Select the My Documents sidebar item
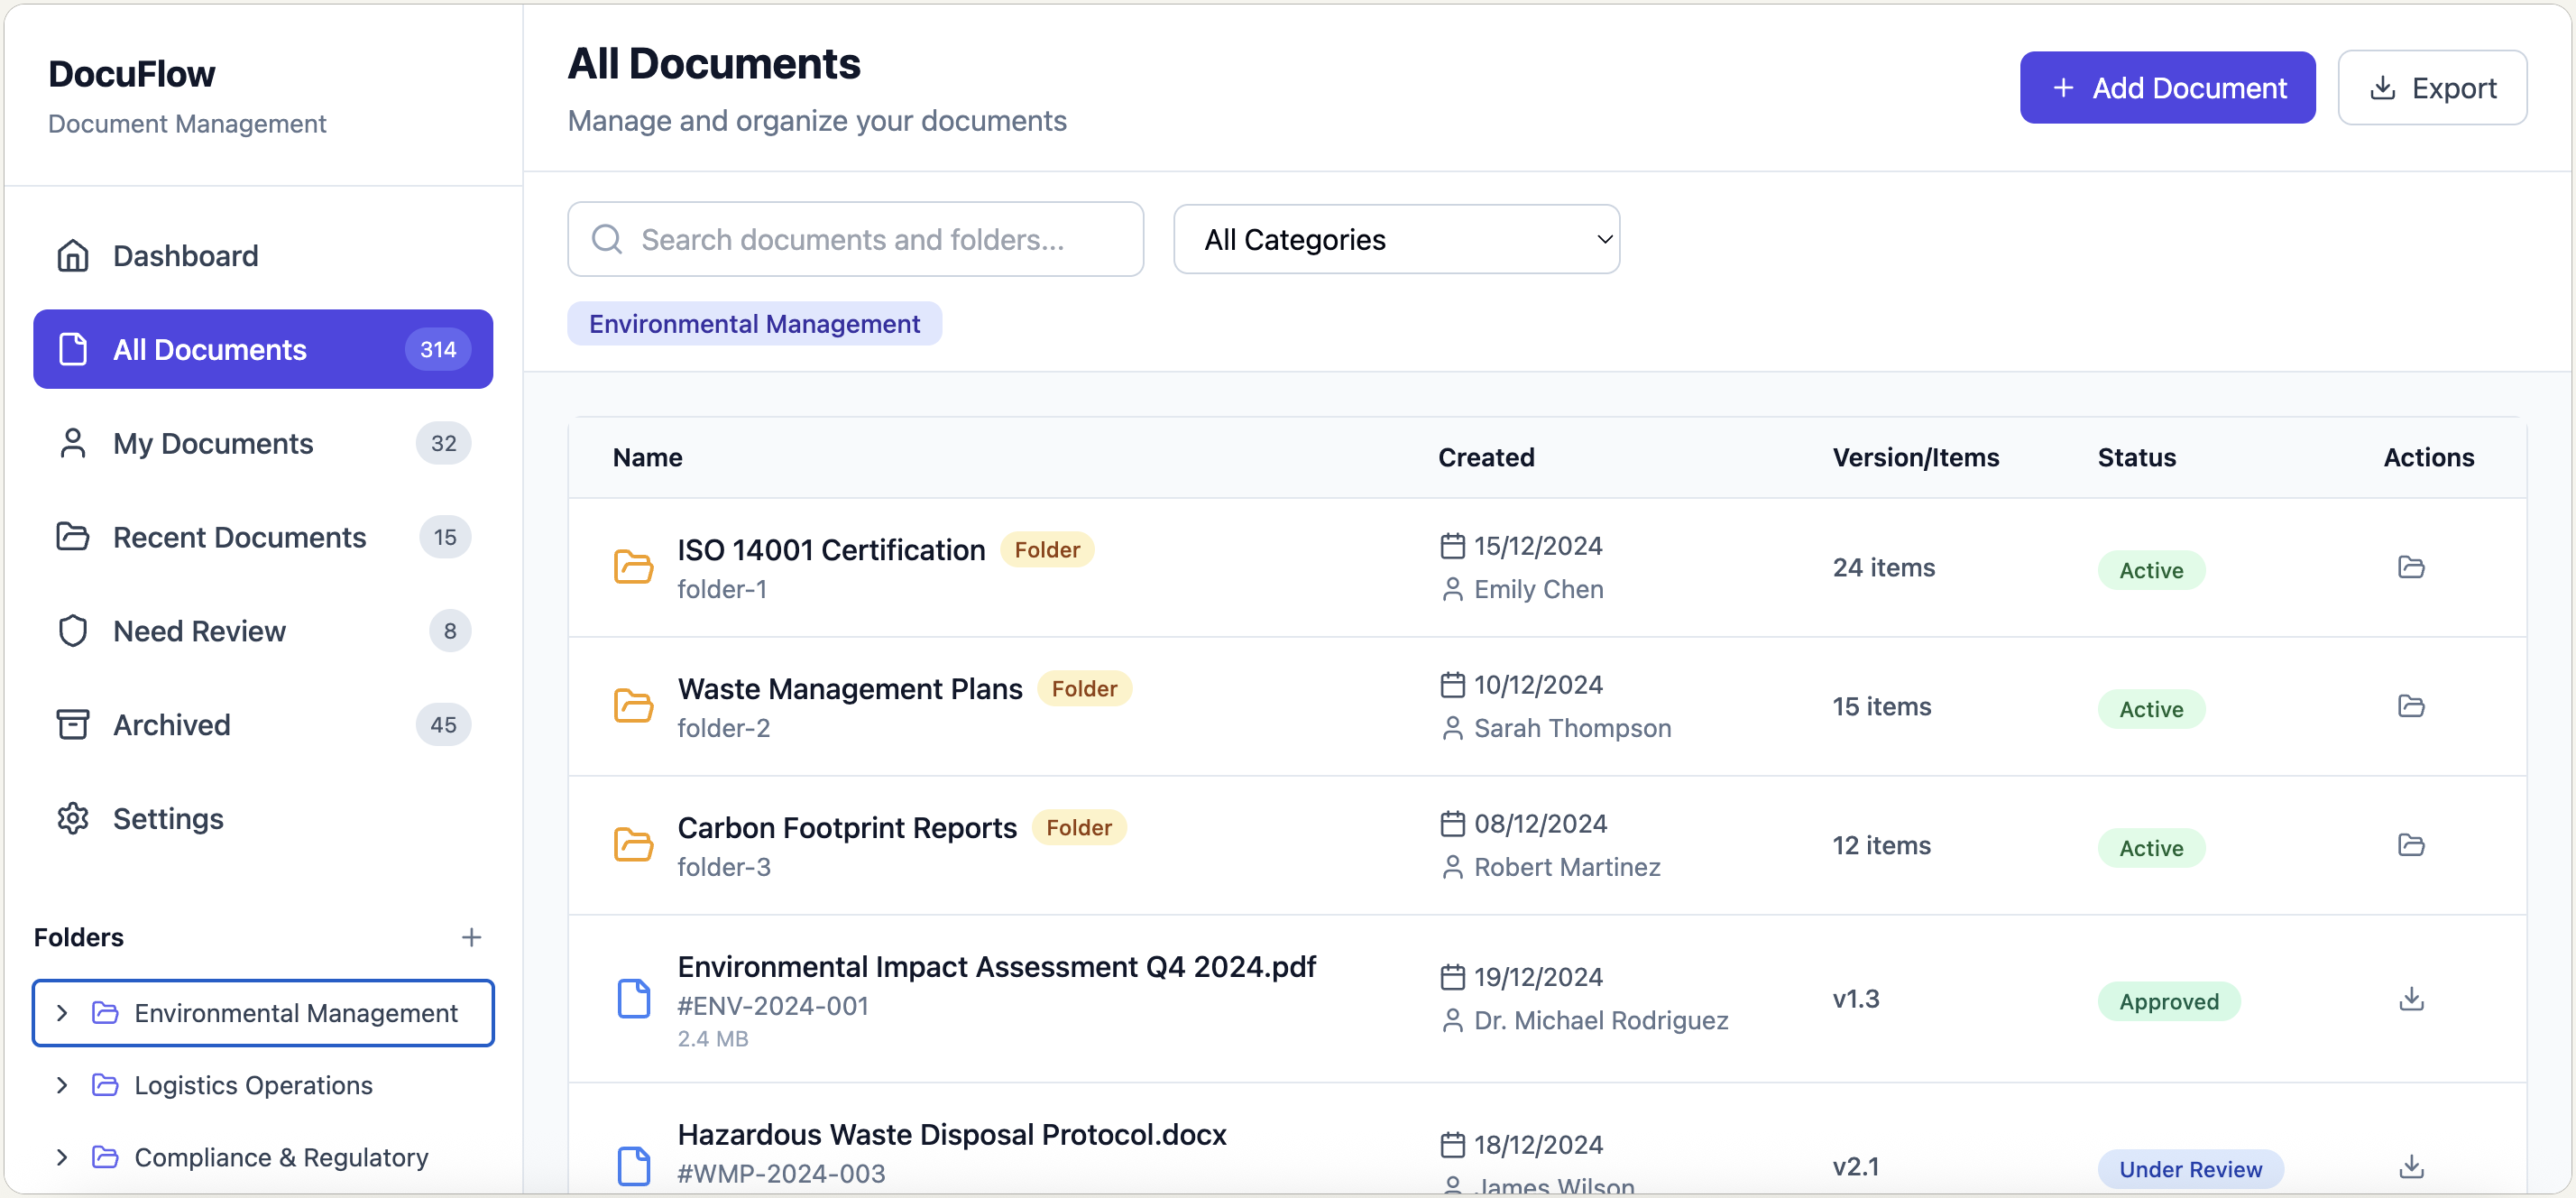This screenshot has width=2576, height=1198. (212, 443)
